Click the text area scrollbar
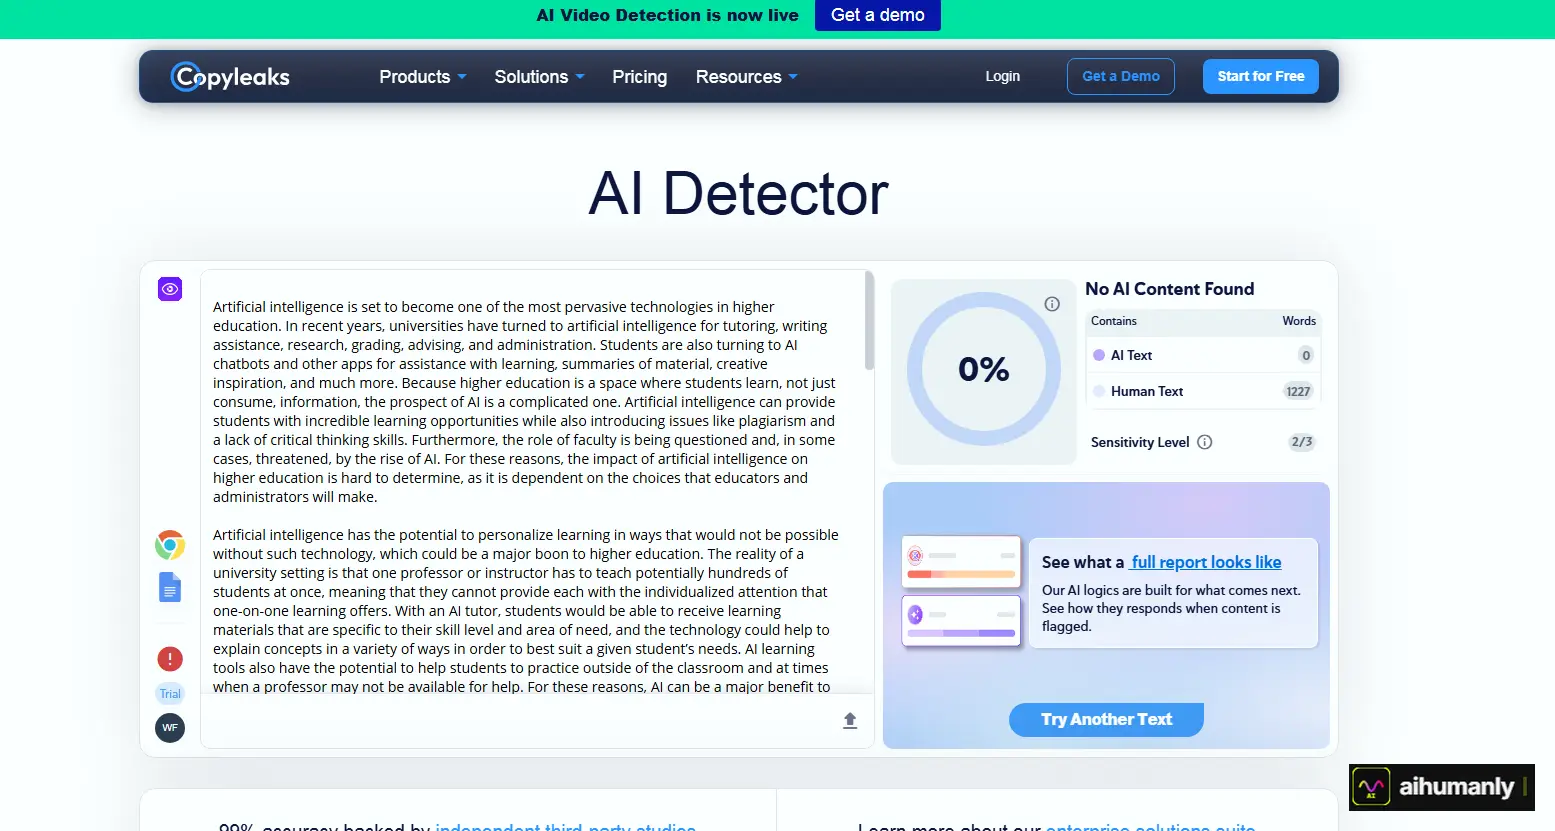This screenshot has width=1555, height=831. 869,320
